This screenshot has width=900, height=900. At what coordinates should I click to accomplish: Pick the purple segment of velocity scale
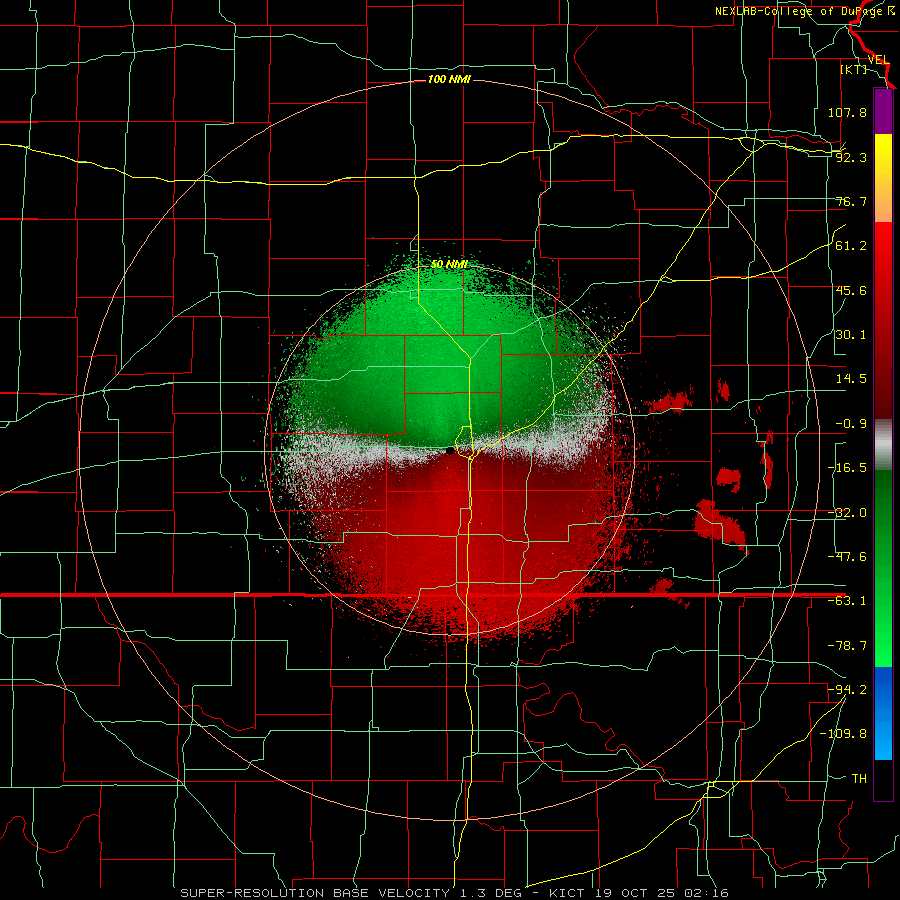click(x=883, y=111)
